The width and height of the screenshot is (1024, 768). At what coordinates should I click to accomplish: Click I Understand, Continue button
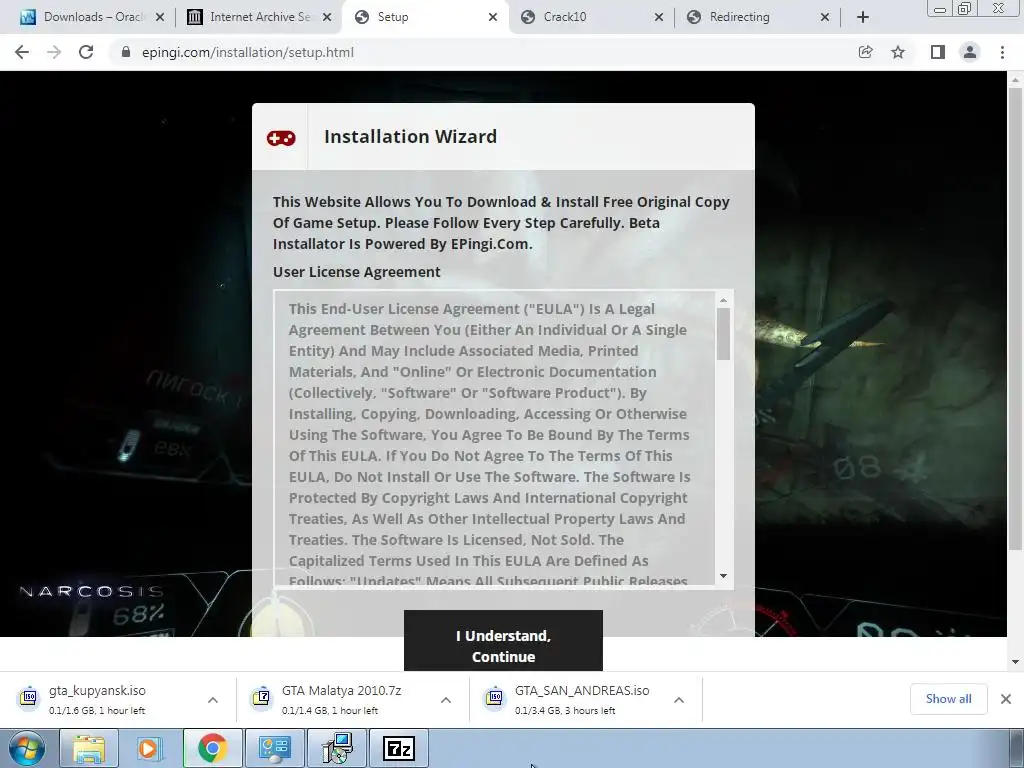503,641
